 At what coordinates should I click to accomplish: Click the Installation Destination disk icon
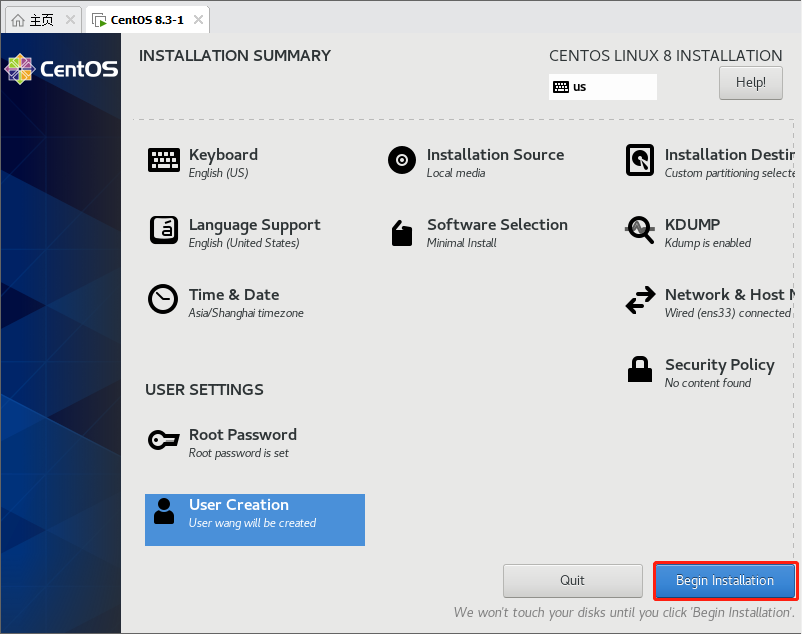coord(640,160)
